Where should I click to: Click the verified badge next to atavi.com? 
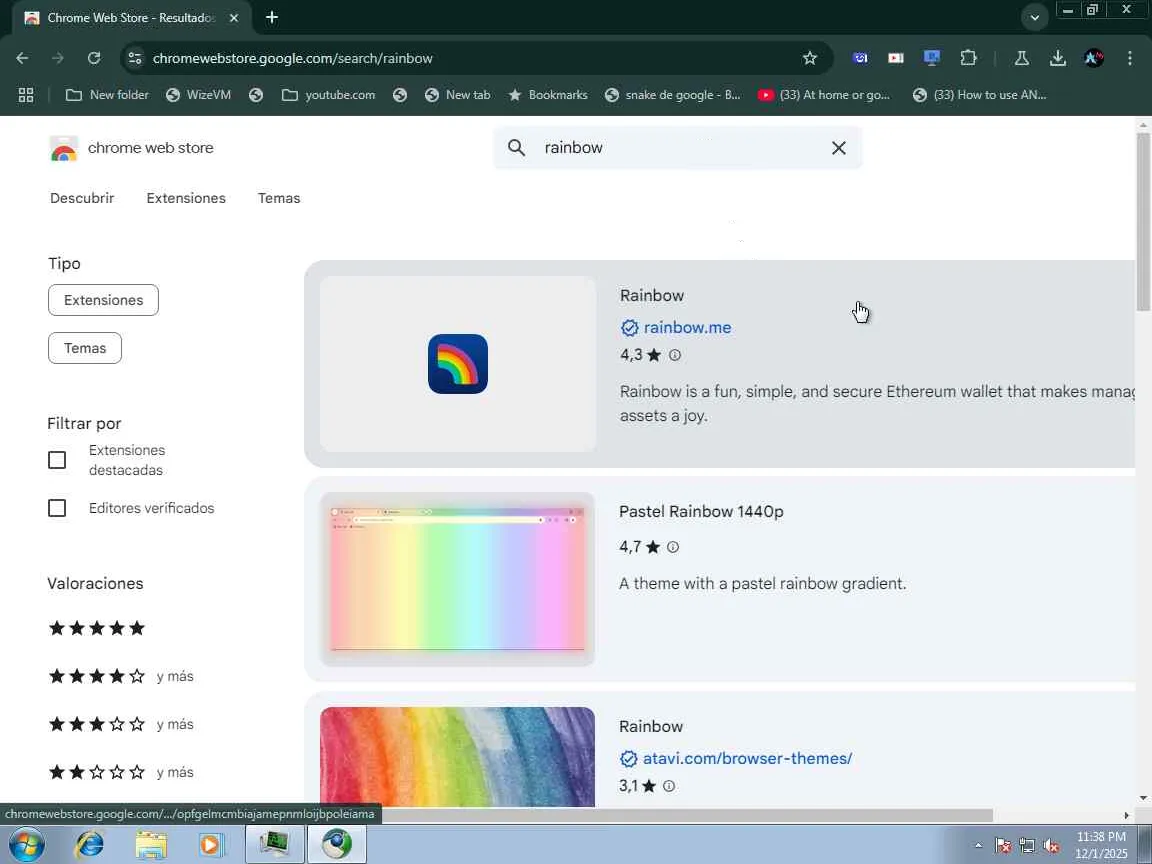tap(628, 758)
